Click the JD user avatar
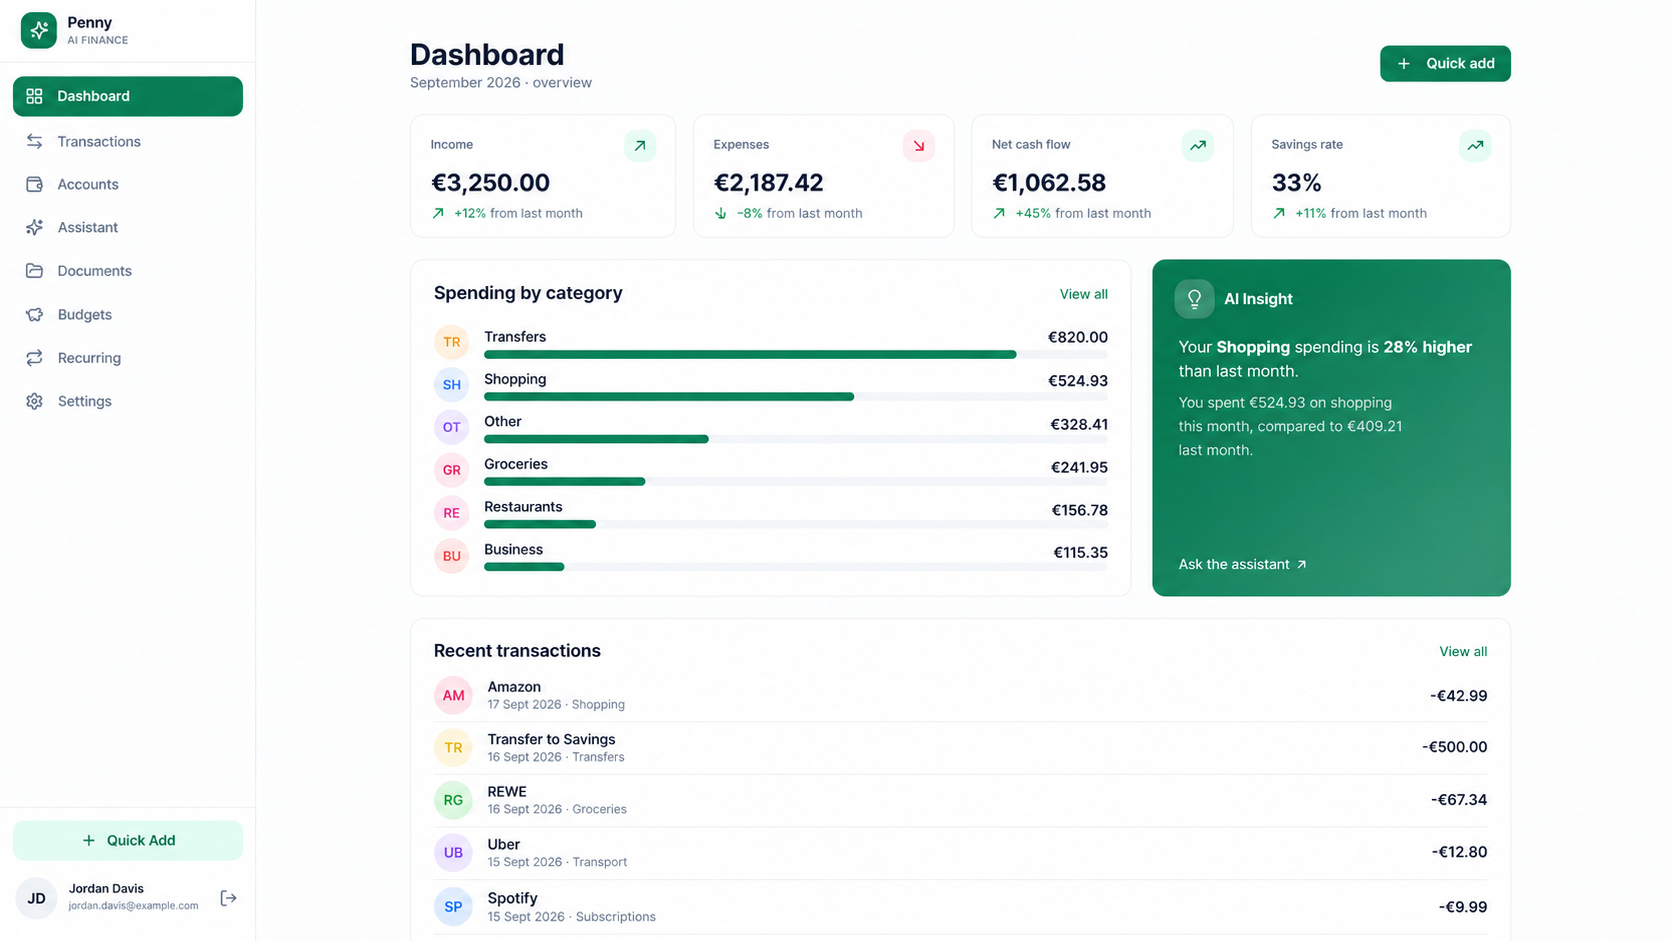1672x941 pixels. (36, 898)
